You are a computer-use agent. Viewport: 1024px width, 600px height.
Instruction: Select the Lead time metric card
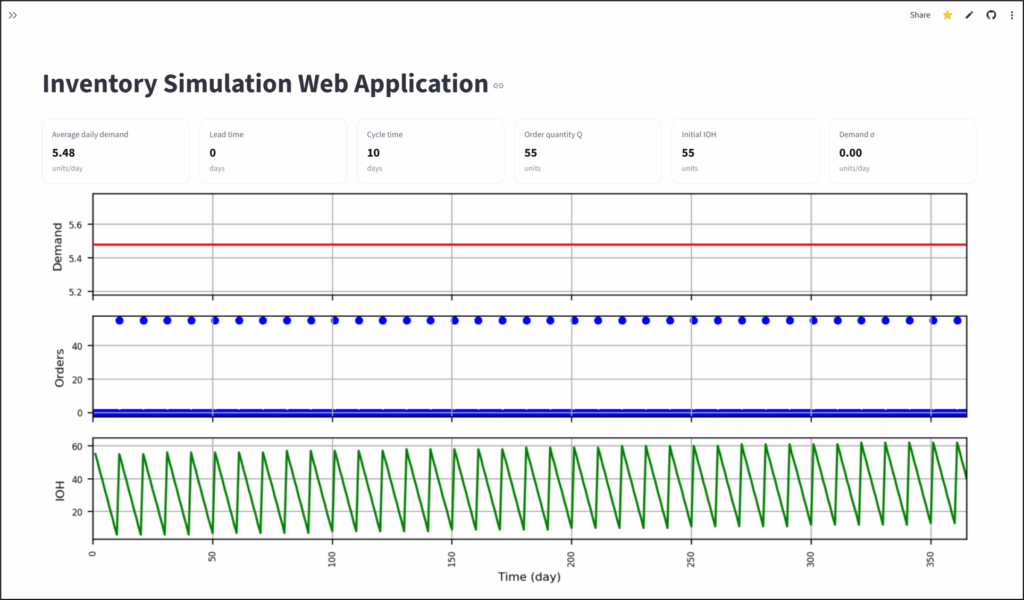click(x=273, y=151)
